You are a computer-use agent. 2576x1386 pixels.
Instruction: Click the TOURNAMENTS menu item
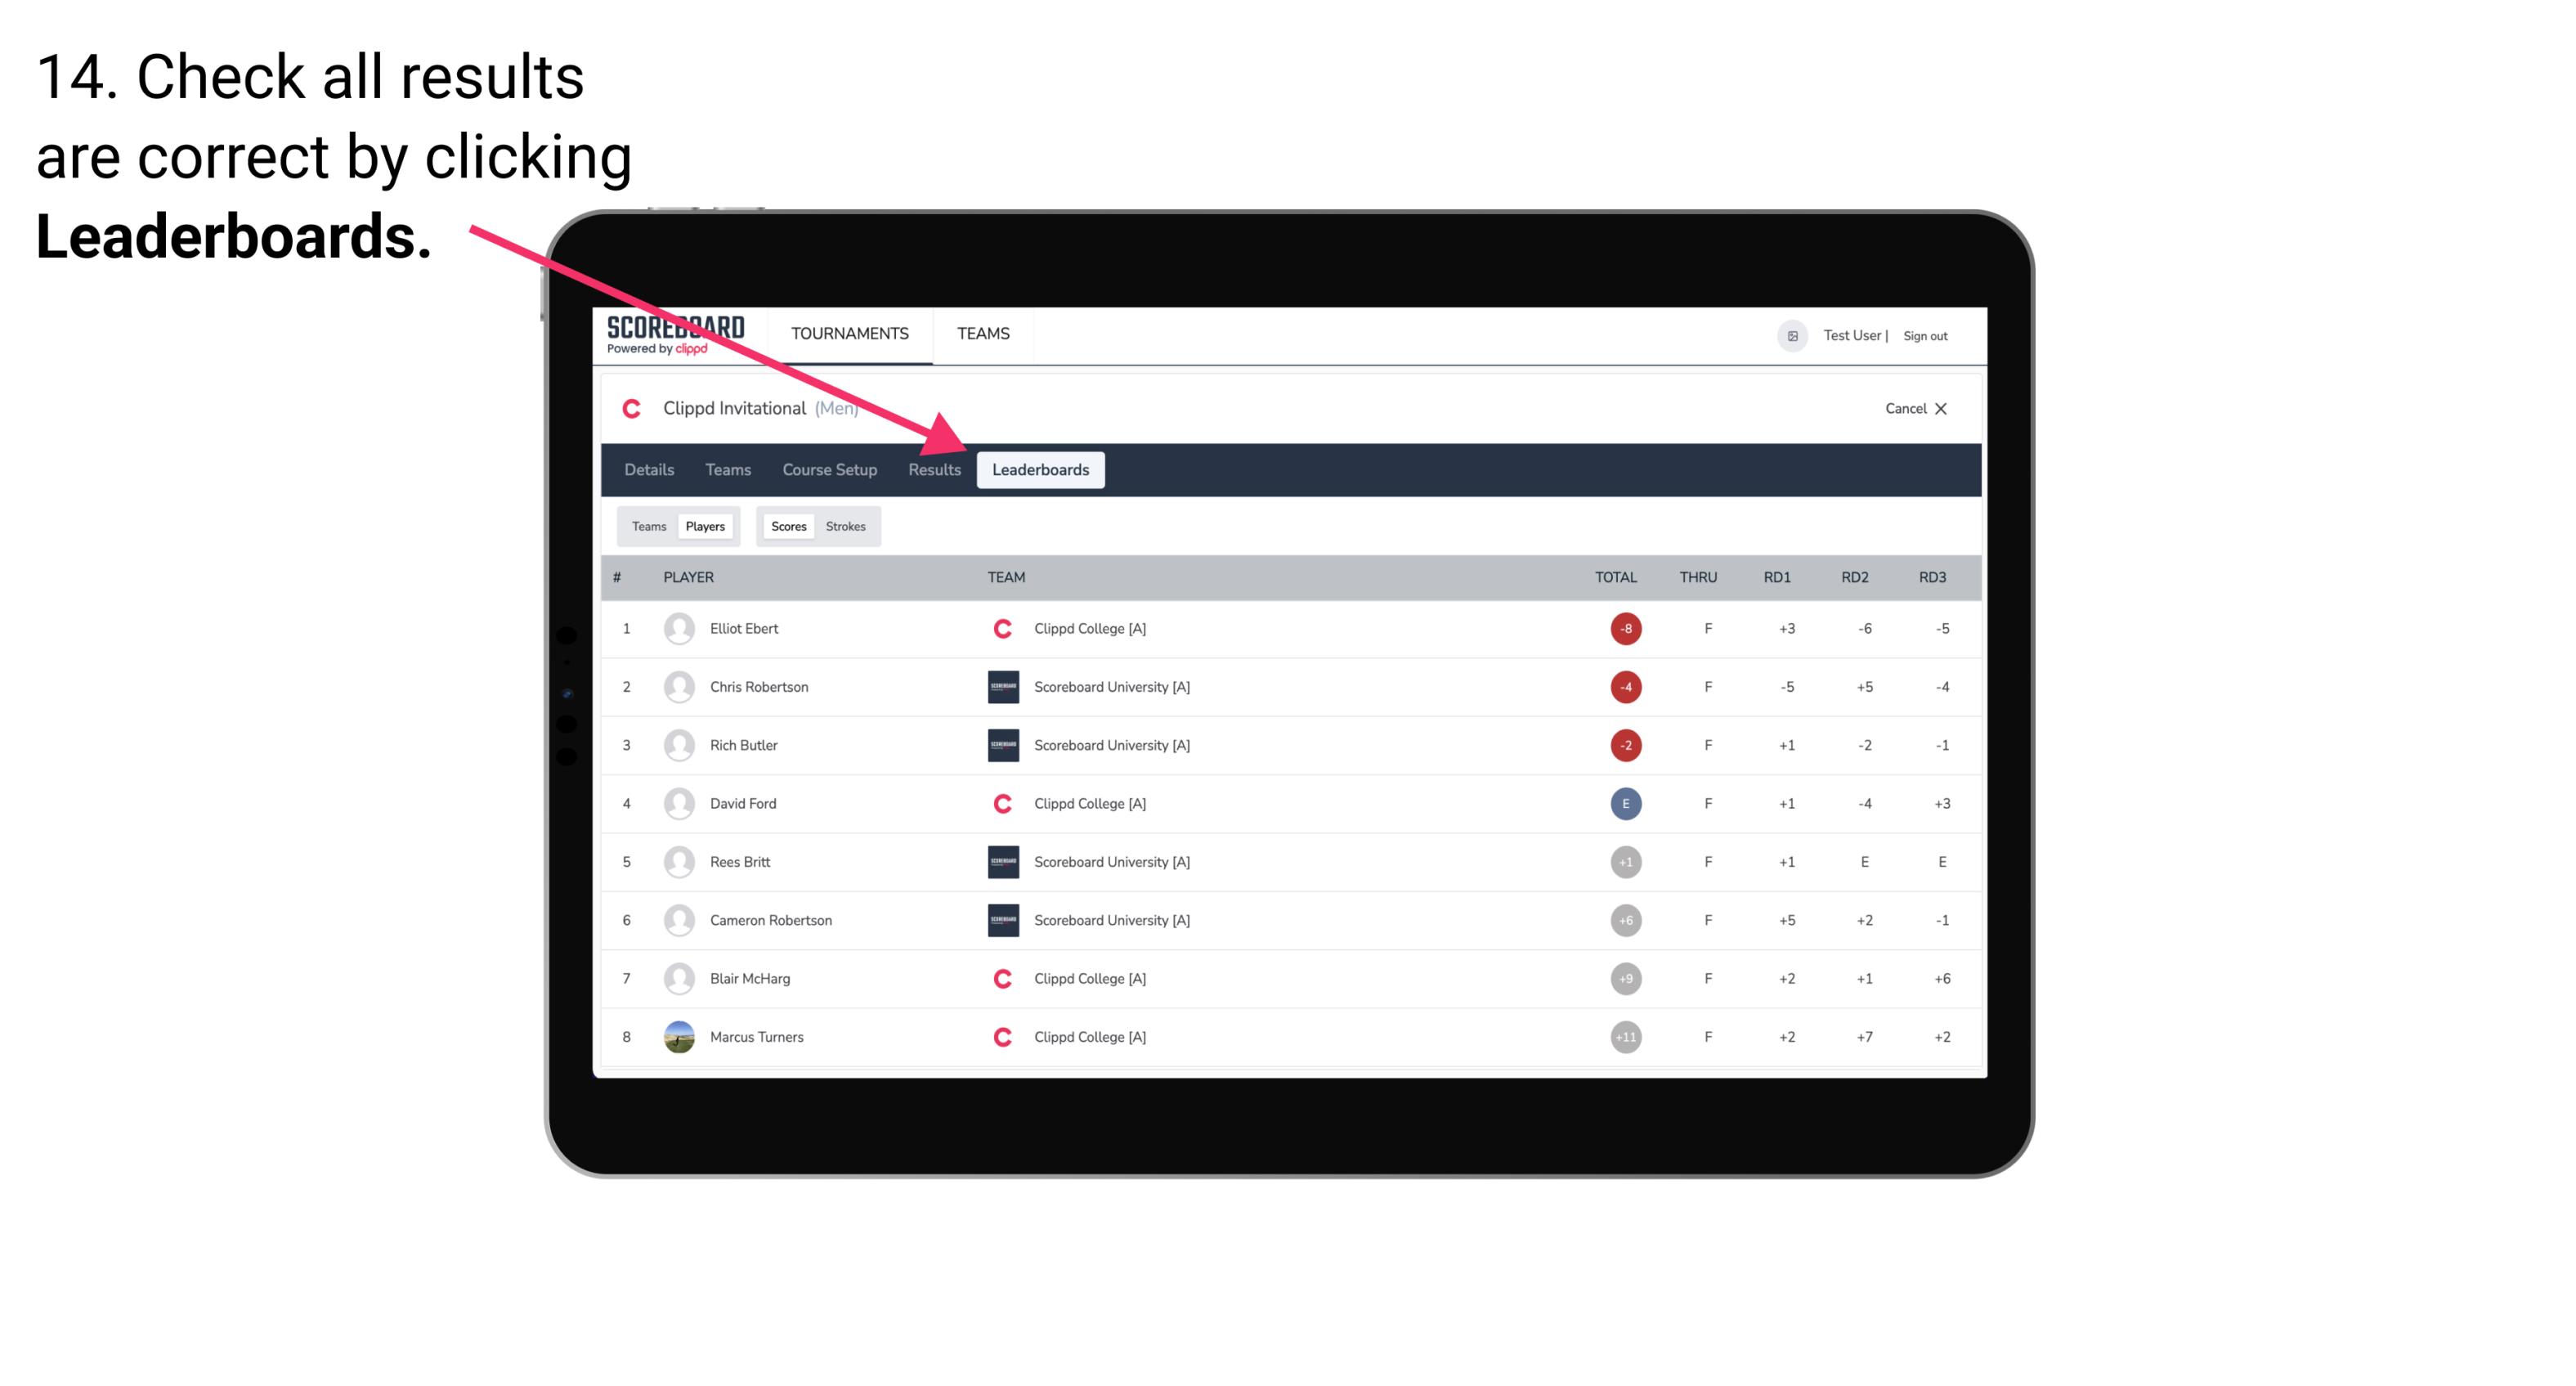[849, 333]
